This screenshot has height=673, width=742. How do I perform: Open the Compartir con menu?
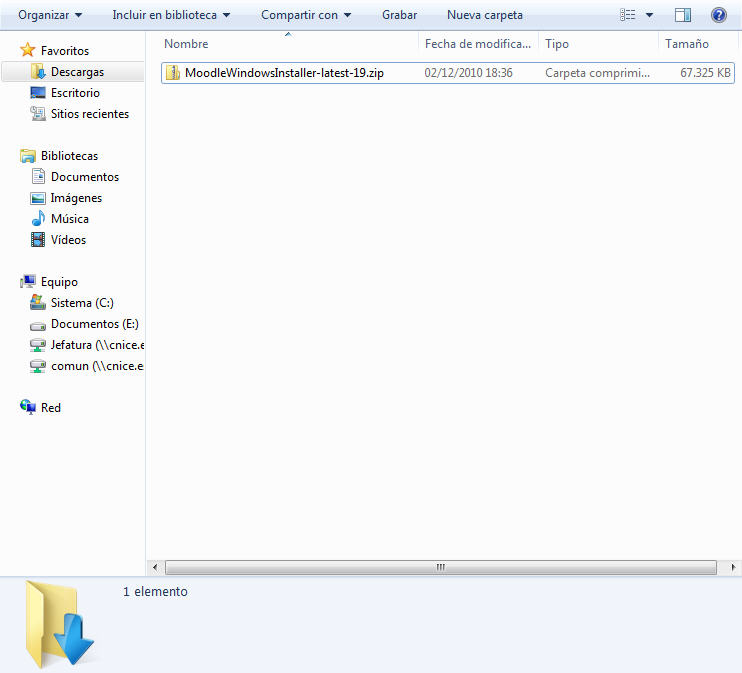[x=306, y=15]
